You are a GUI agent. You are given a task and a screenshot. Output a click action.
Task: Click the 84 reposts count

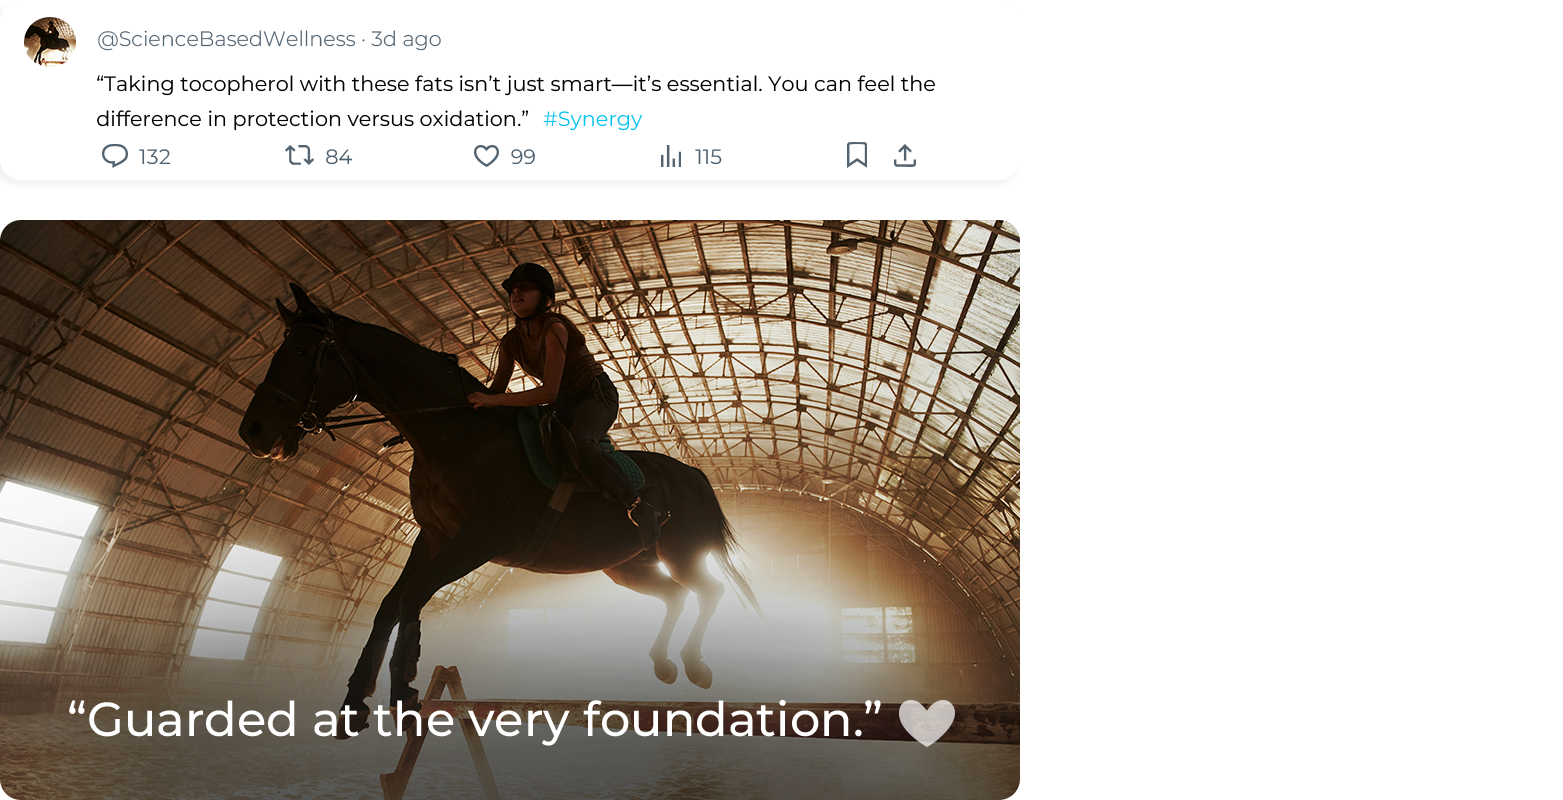click(339, 157)
